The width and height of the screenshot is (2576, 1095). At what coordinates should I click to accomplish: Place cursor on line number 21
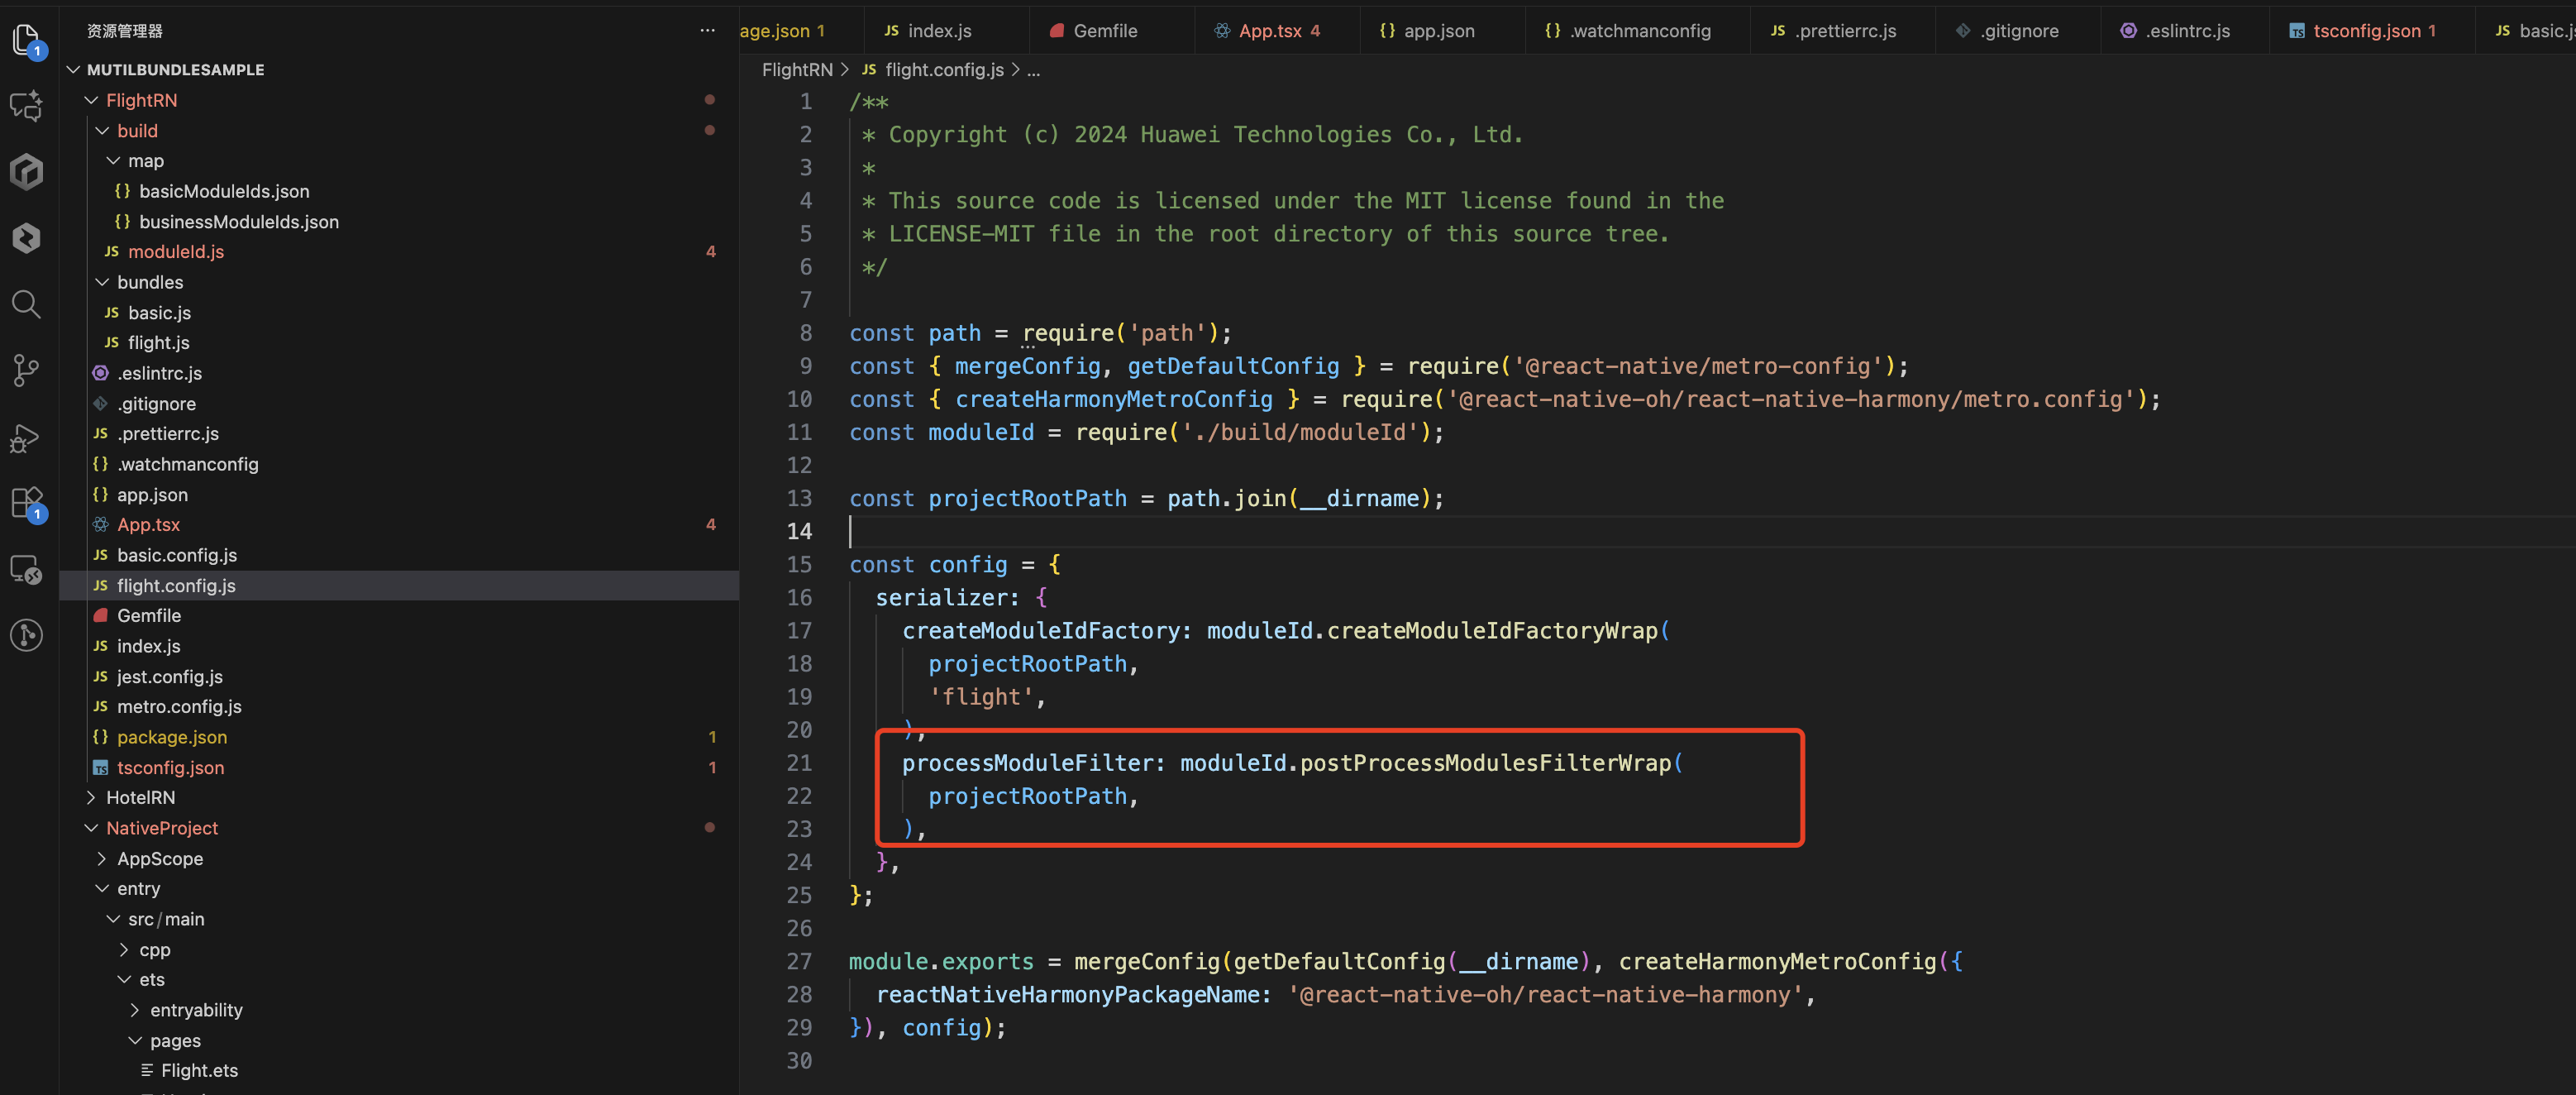799,763
